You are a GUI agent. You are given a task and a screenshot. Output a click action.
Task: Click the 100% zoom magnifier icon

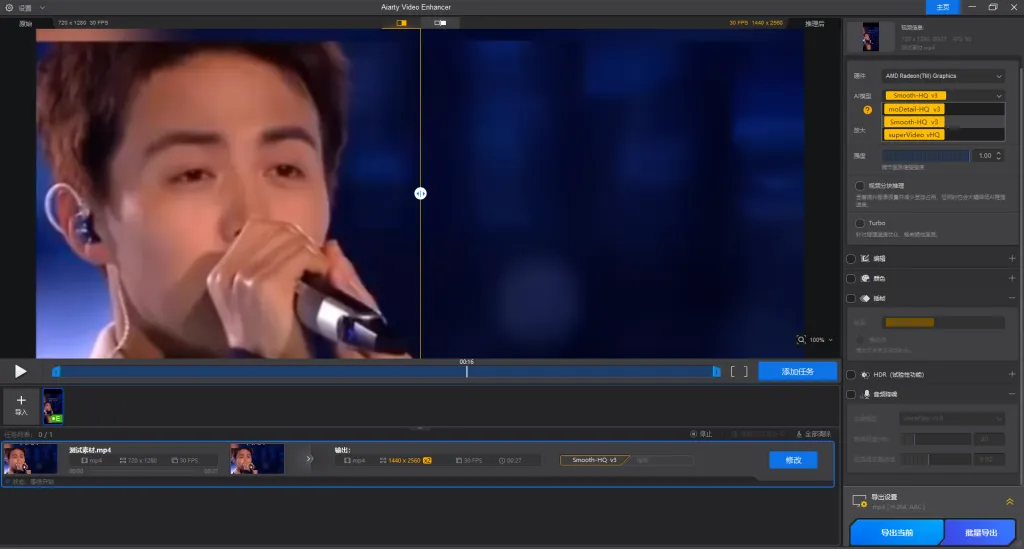tap(801, 340)
